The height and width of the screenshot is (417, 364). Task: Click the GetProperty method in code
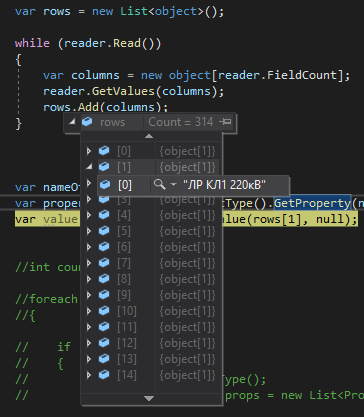312,203
